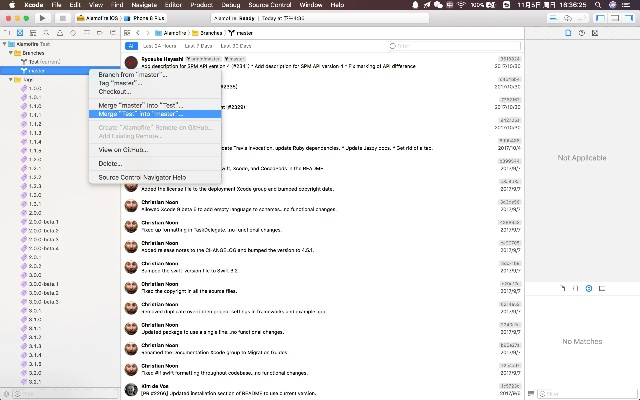Select the All commits filter tab
640x400 pixels.
(131, 46)
